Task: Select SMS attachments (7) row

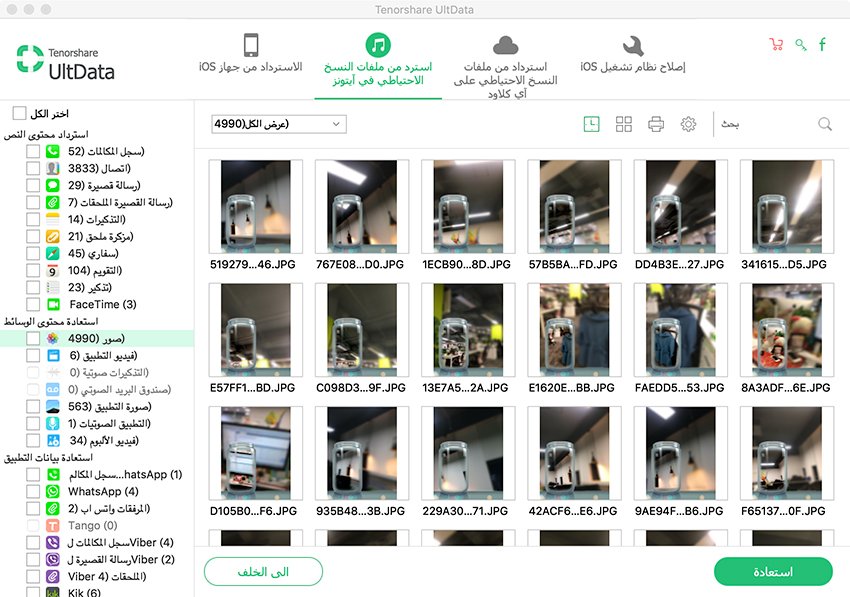Action: [x=96, y=202]
